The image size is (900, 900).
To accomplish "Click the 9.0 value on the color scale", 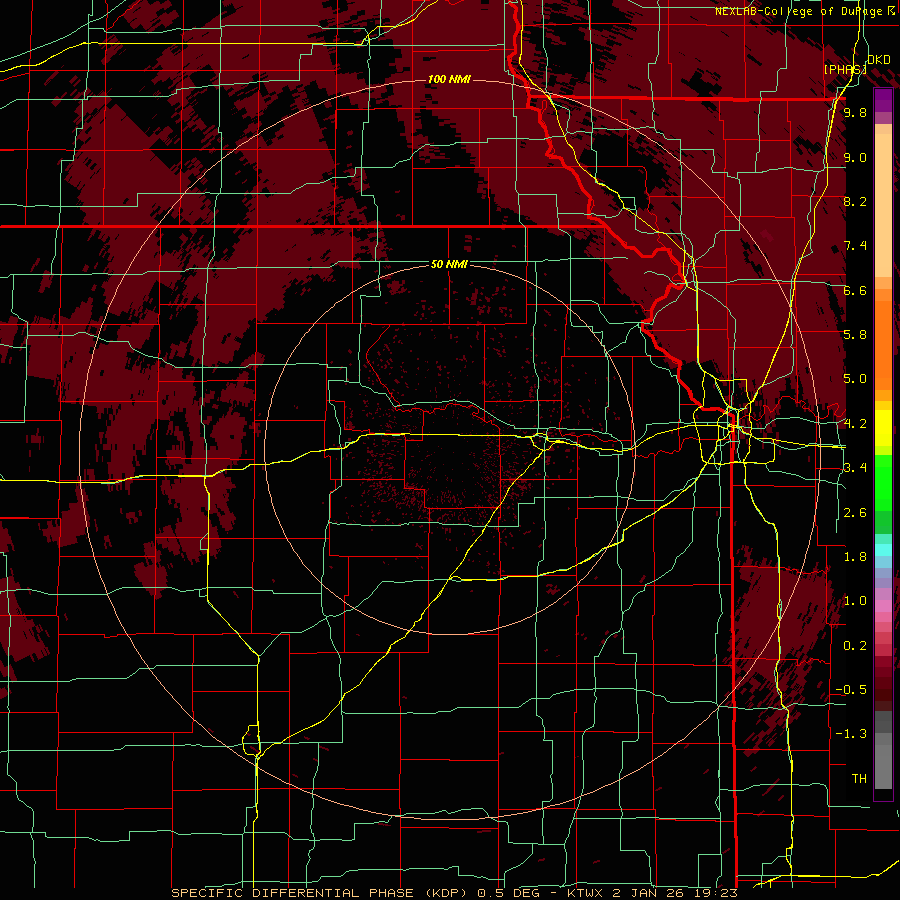I will point(855,157).
